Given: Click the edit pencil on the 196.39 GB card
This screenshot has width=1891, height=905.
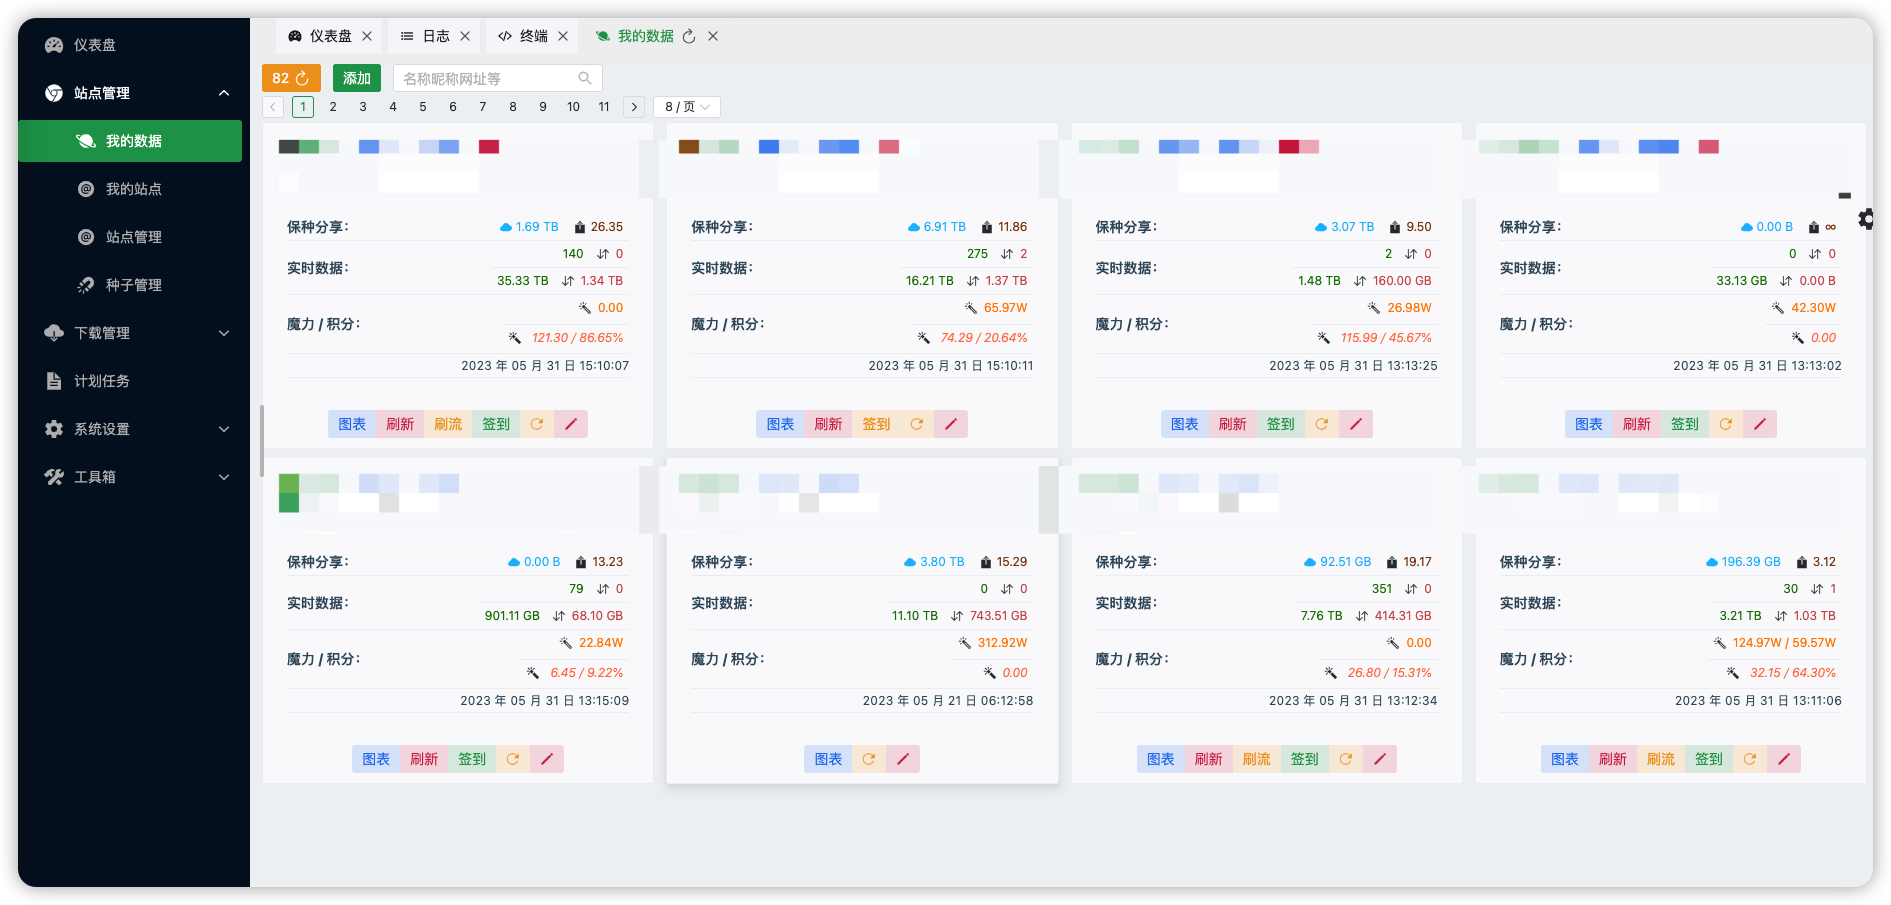Looking at the screenshot, I should (1784, 759).
